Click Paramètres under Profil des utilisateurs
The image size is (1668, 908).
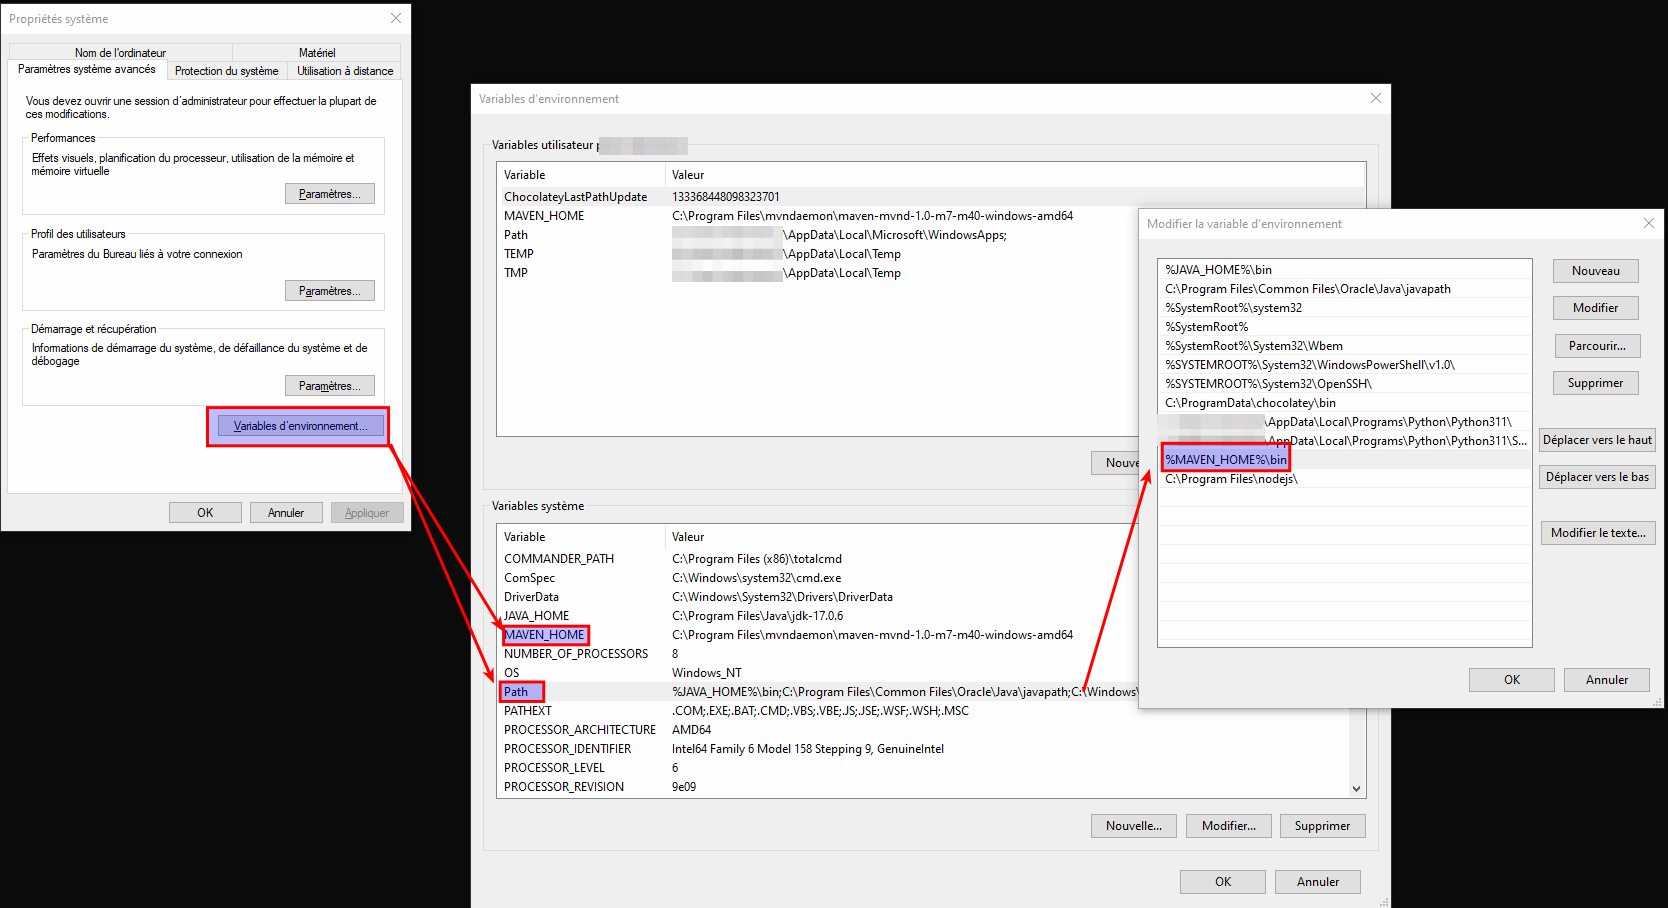330,290
